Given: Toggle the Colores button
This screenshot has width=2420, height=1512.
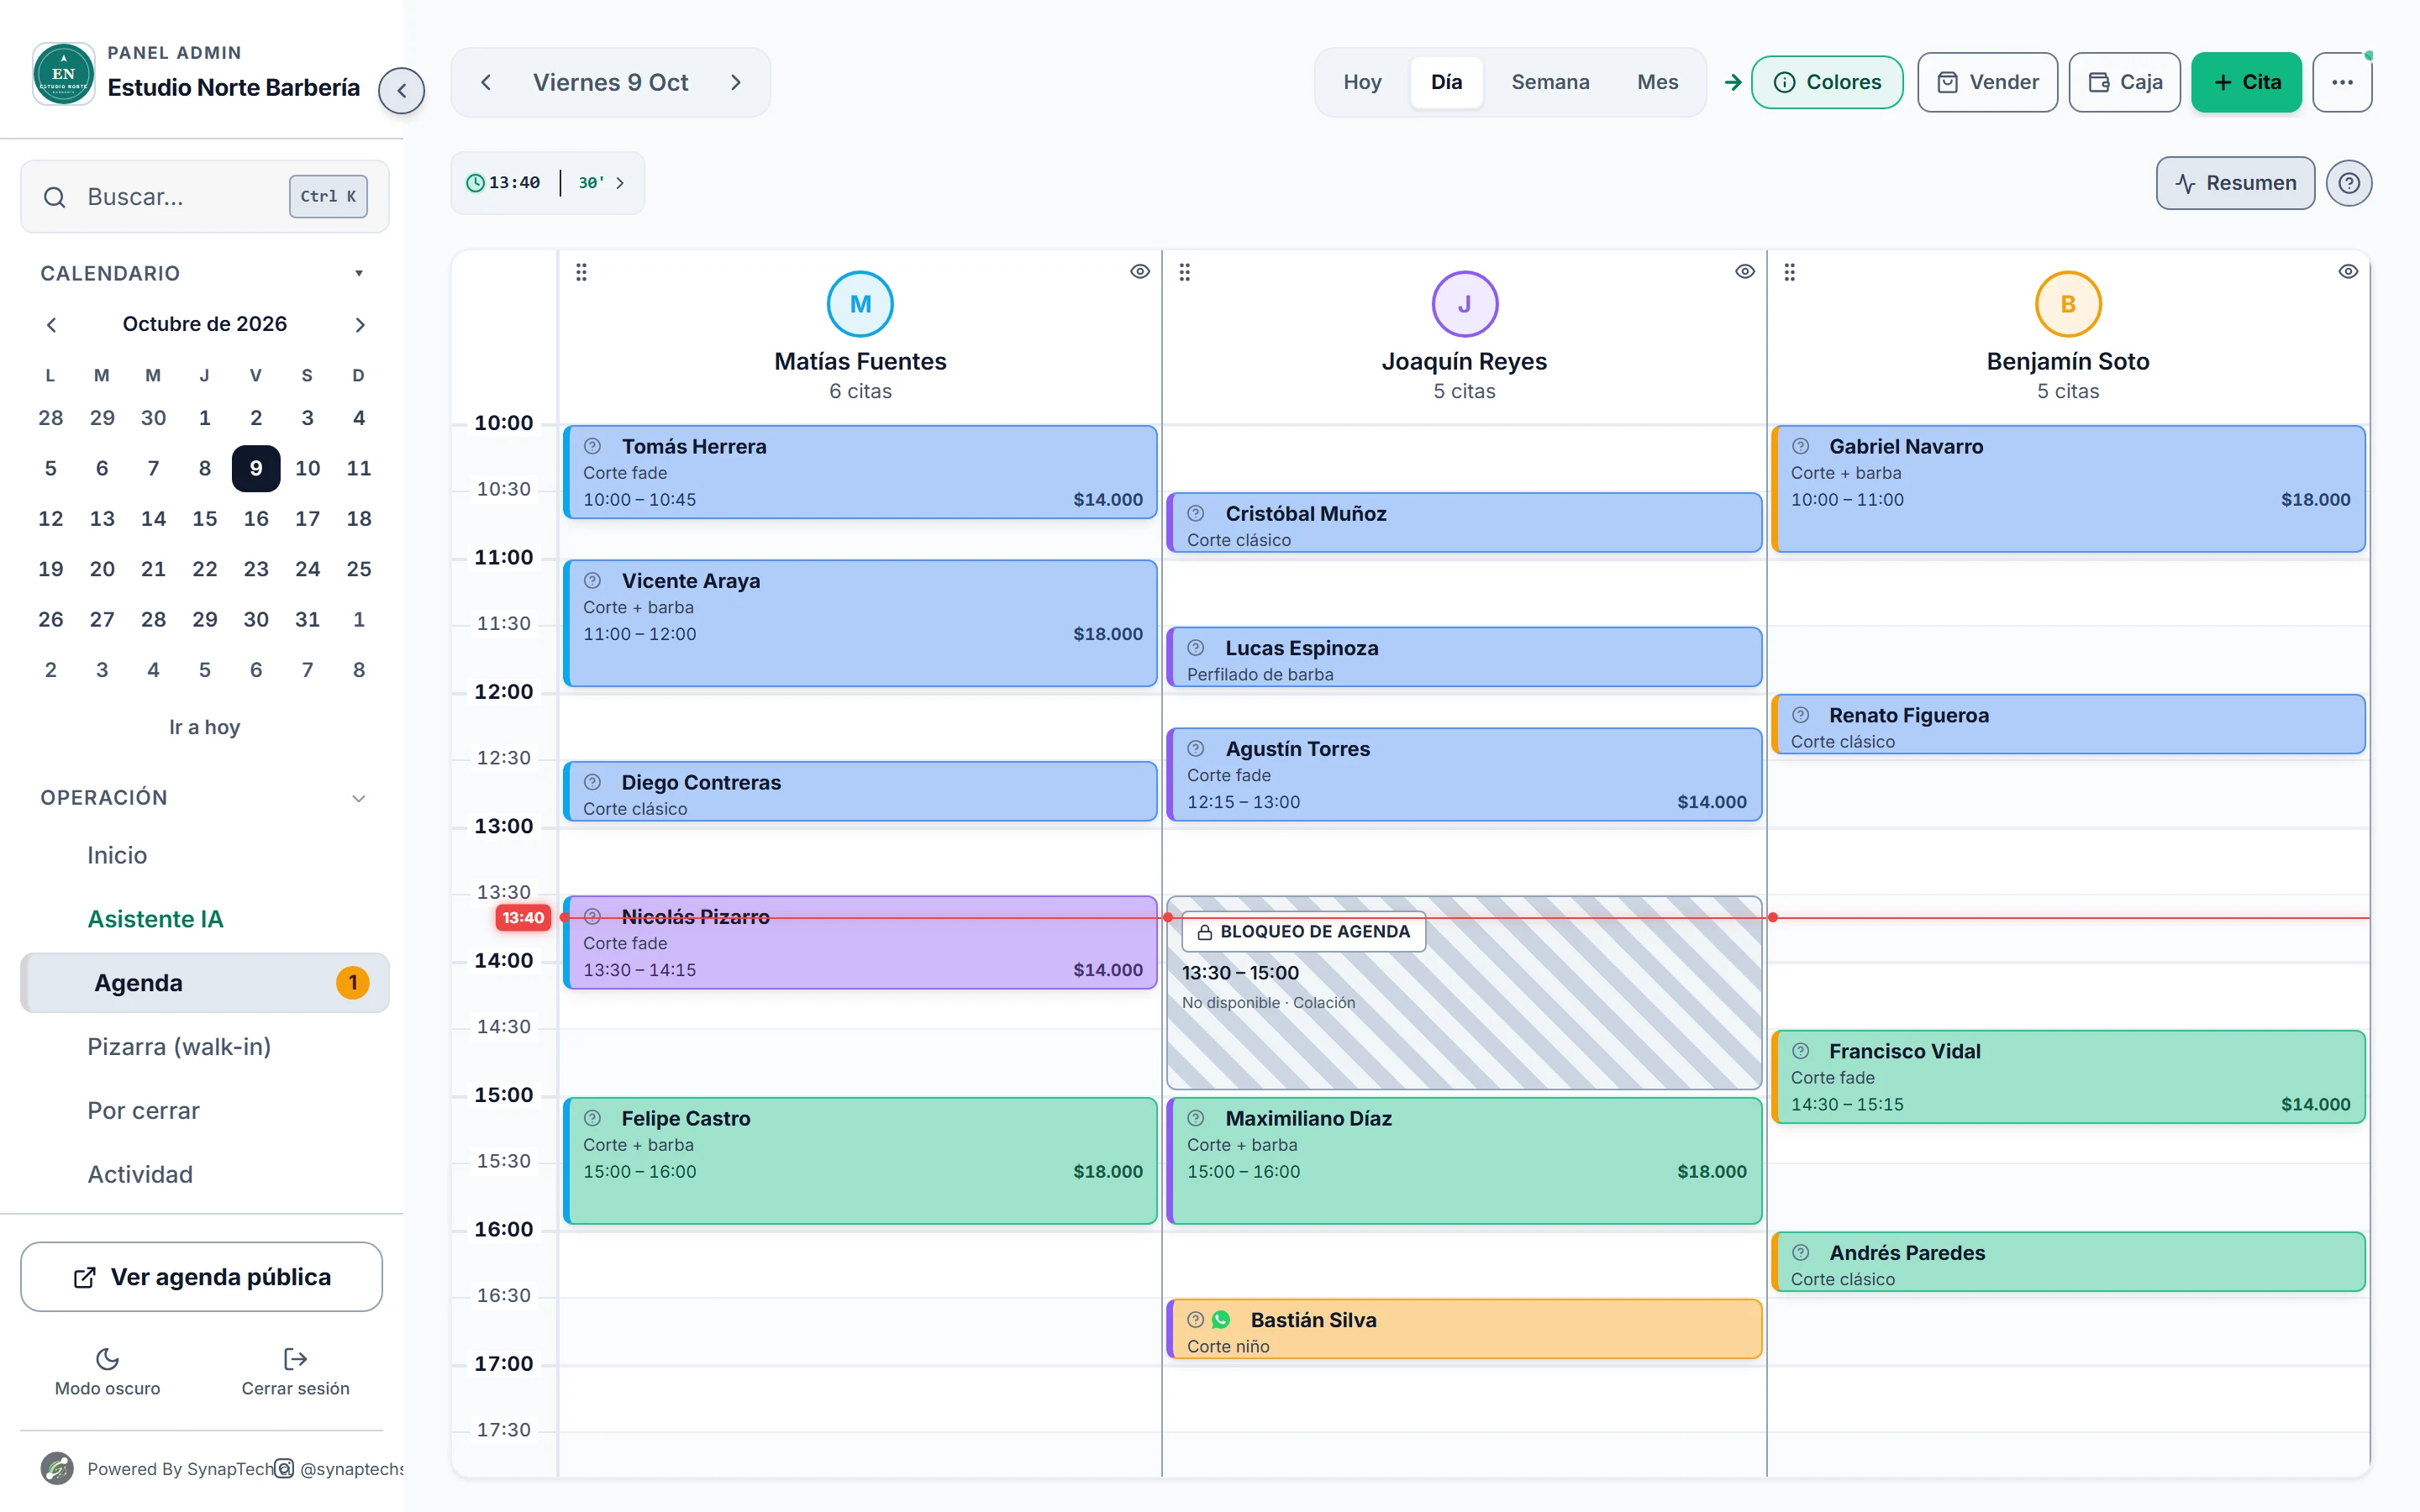Looking at the screenshot, I should (1827, 82).
